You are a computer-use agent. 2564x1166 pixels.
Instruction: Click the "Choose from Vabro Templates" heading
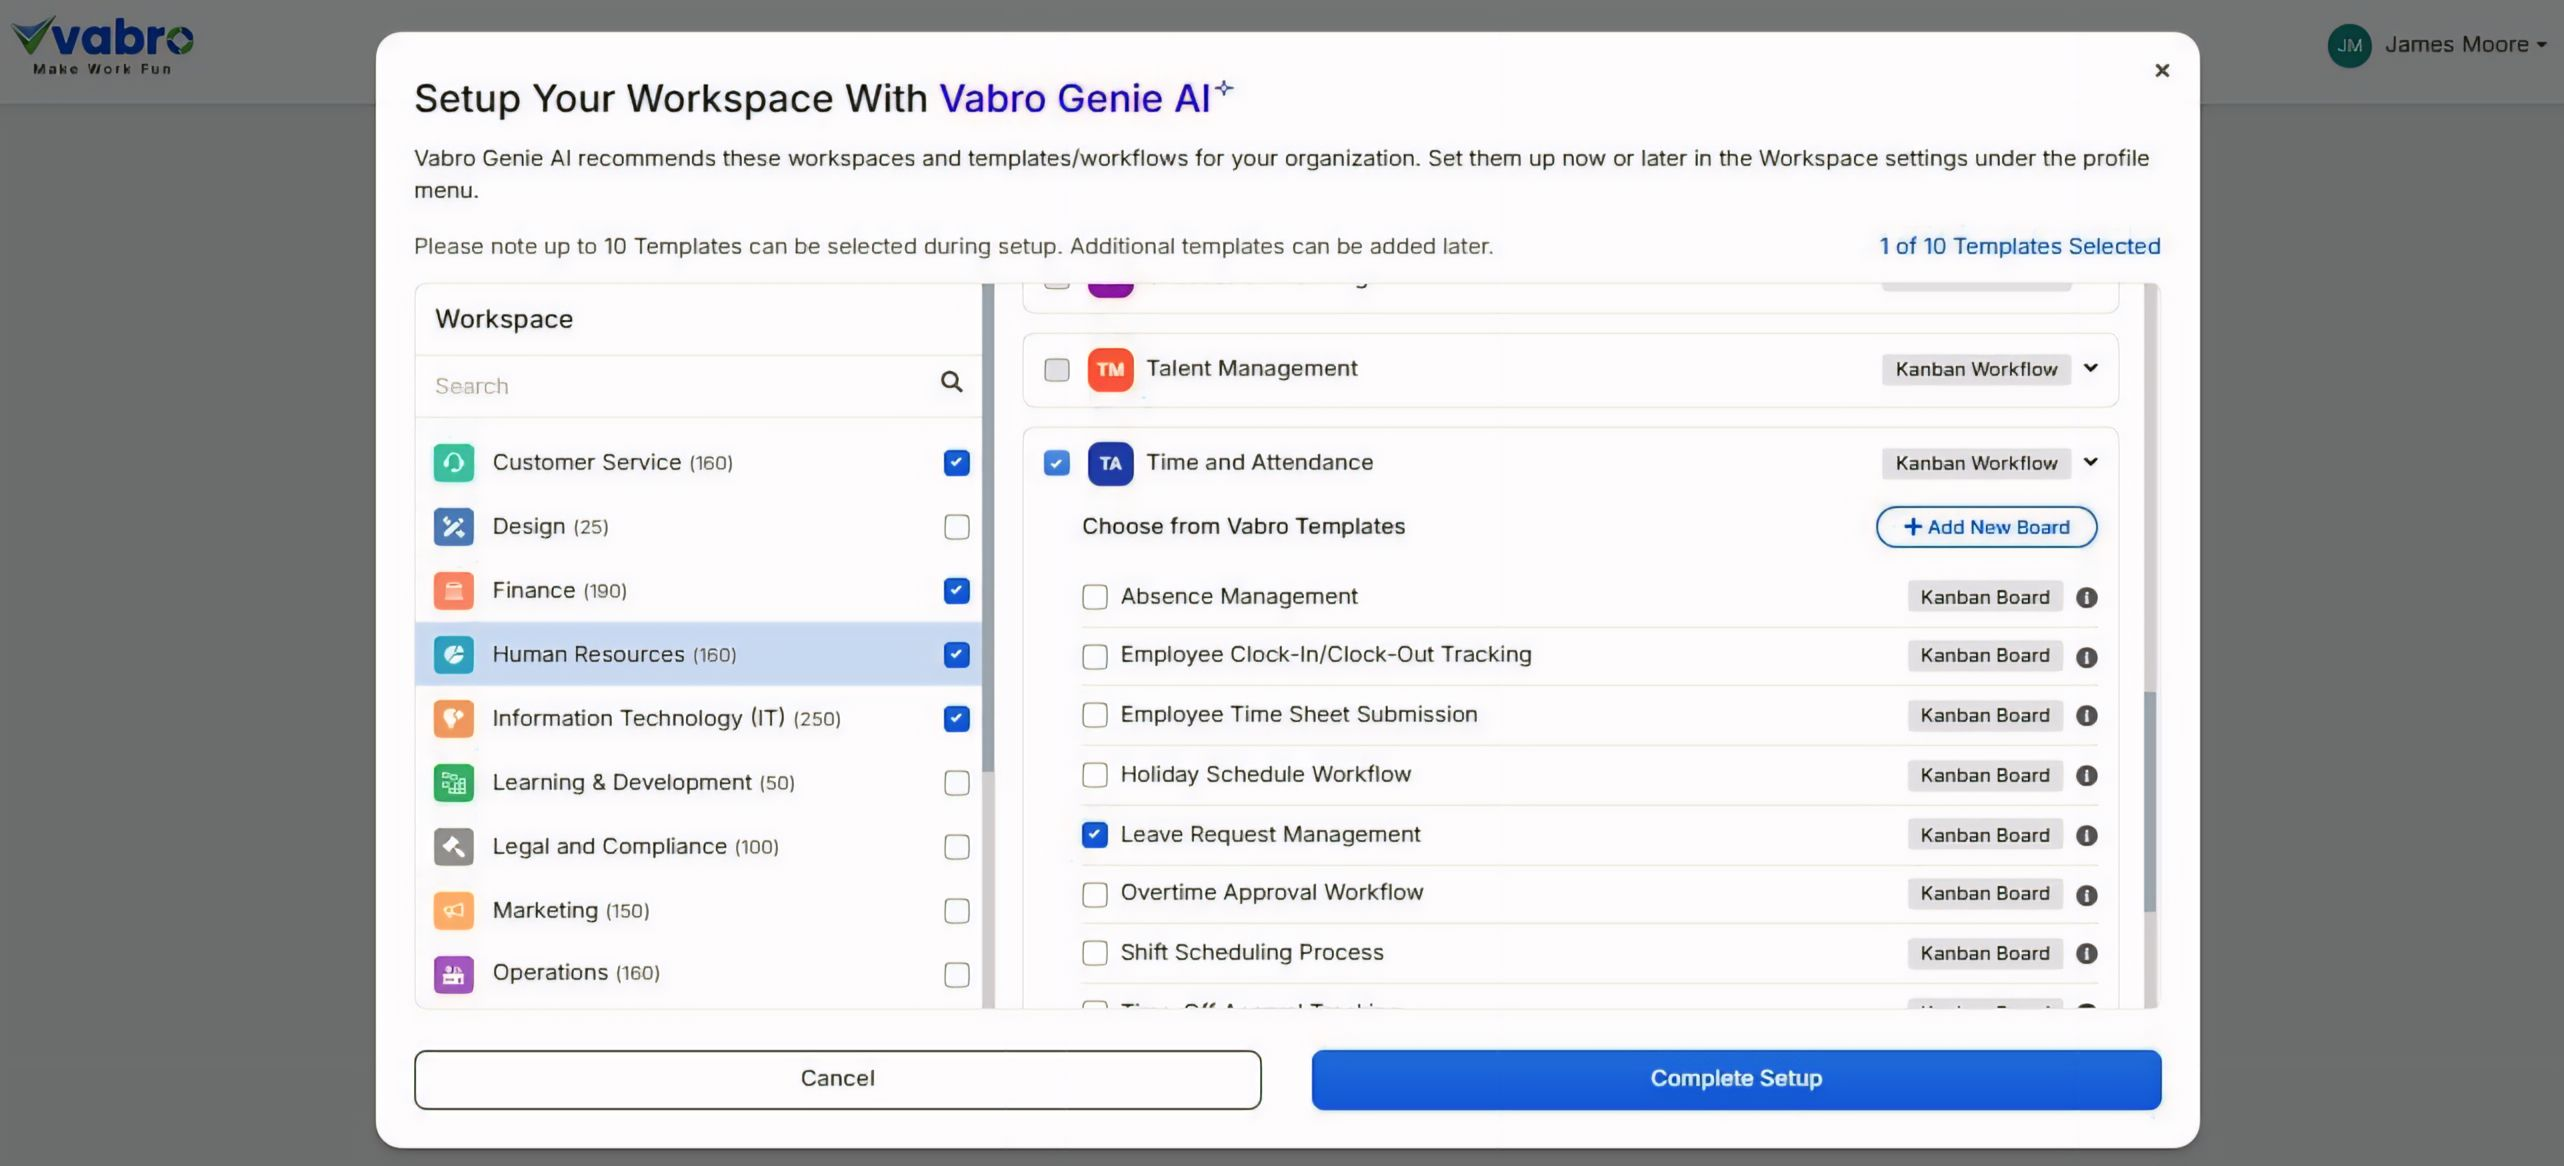coord(1243,526)
